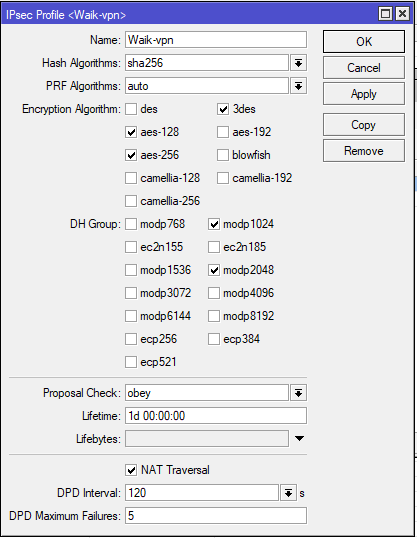Toggle the NAT Traversal checkbox
The height and width of the screenshot is (538, 417).
click(131, 470)
